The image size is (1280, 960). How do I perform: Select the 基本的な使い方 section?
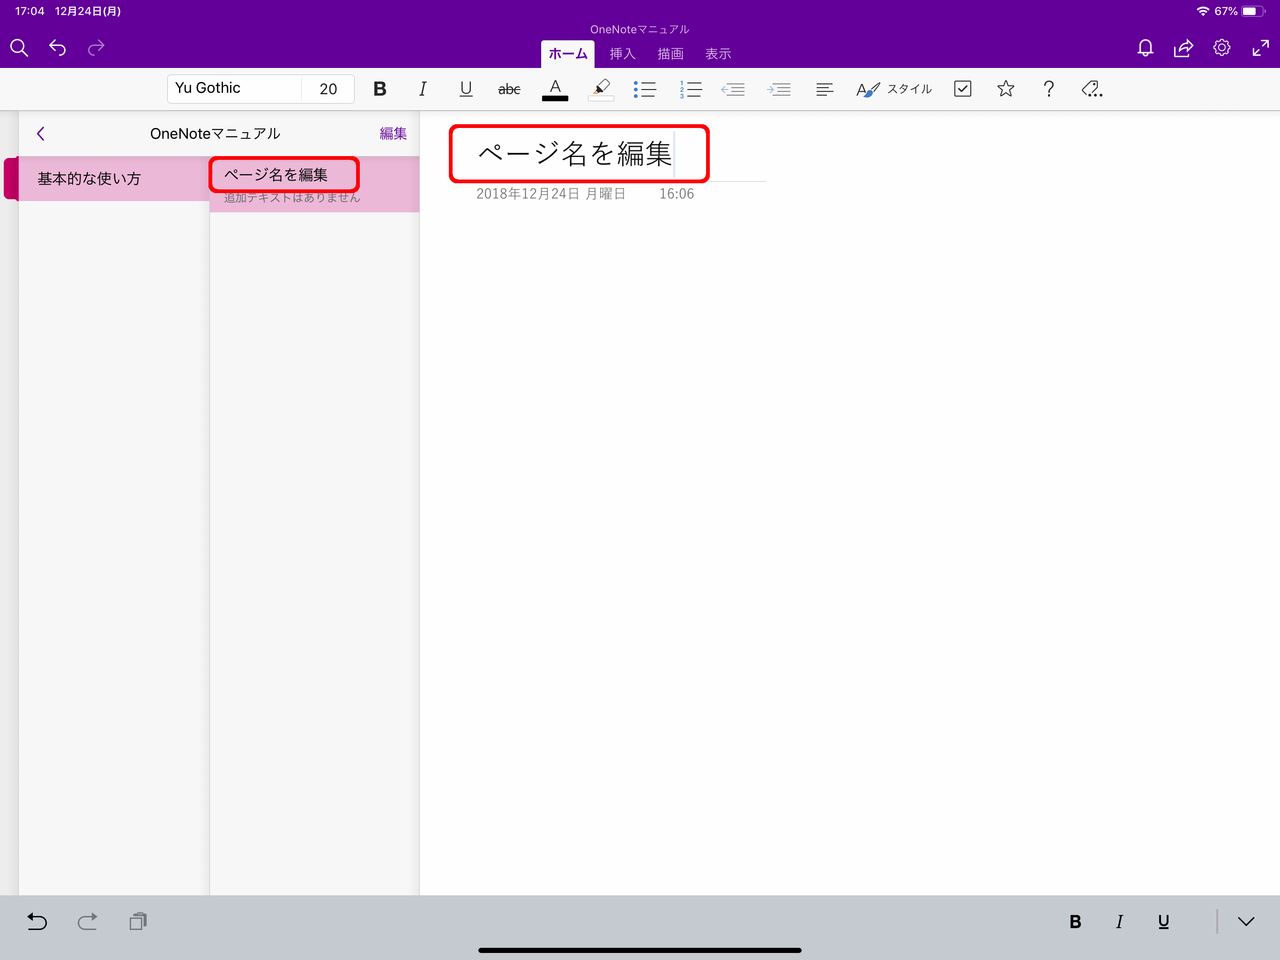(x=113, y=178)
